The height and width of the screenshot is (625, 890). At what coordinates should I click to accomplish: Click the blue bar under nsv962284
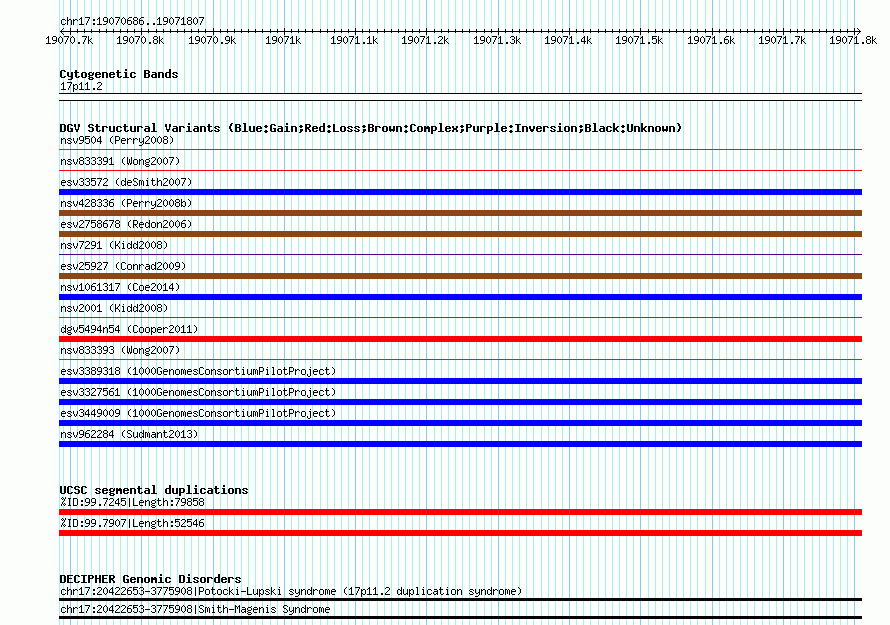coord(460,444)
